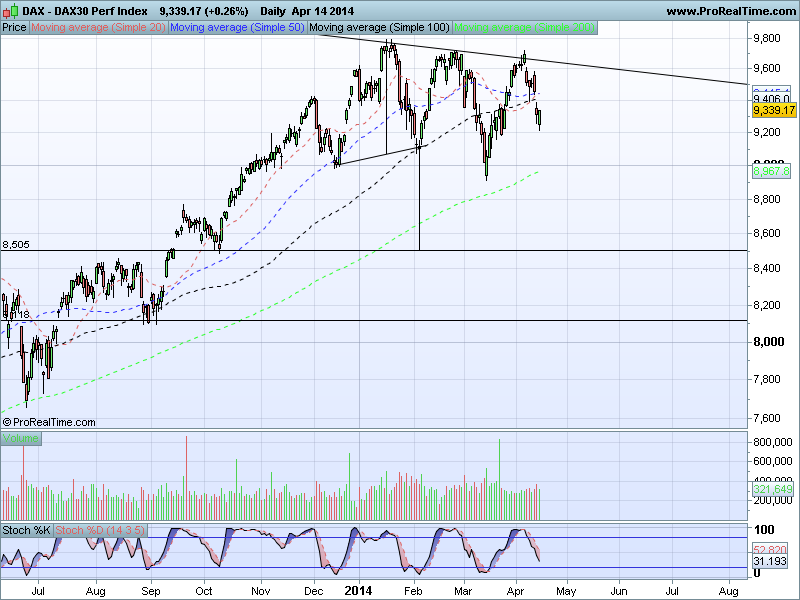Click the 8,400 price axis label

pyautogui.click(x=767, y=268)
